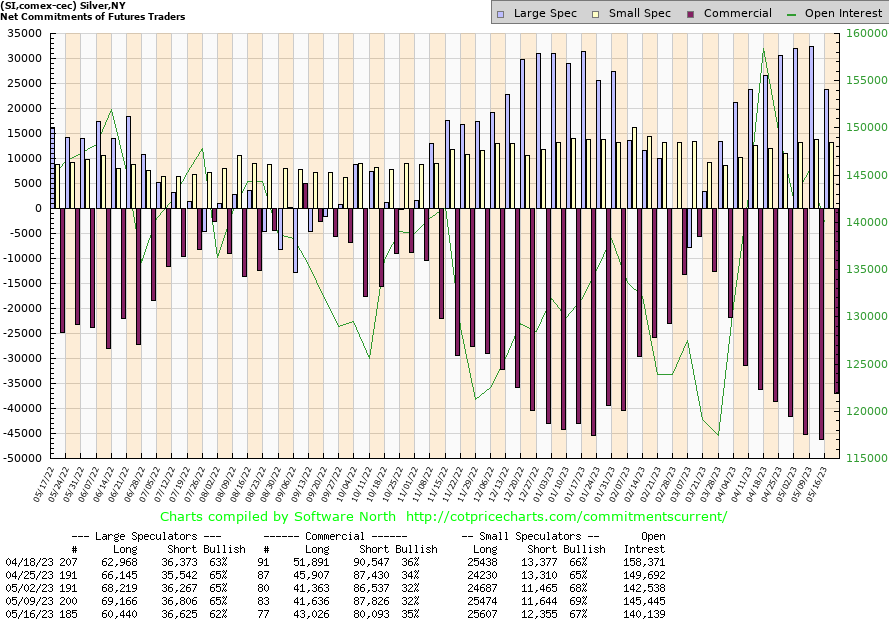Select the Large Spec legend label
The width and height of the screenshot is (889, 620).
coord(547,13)
